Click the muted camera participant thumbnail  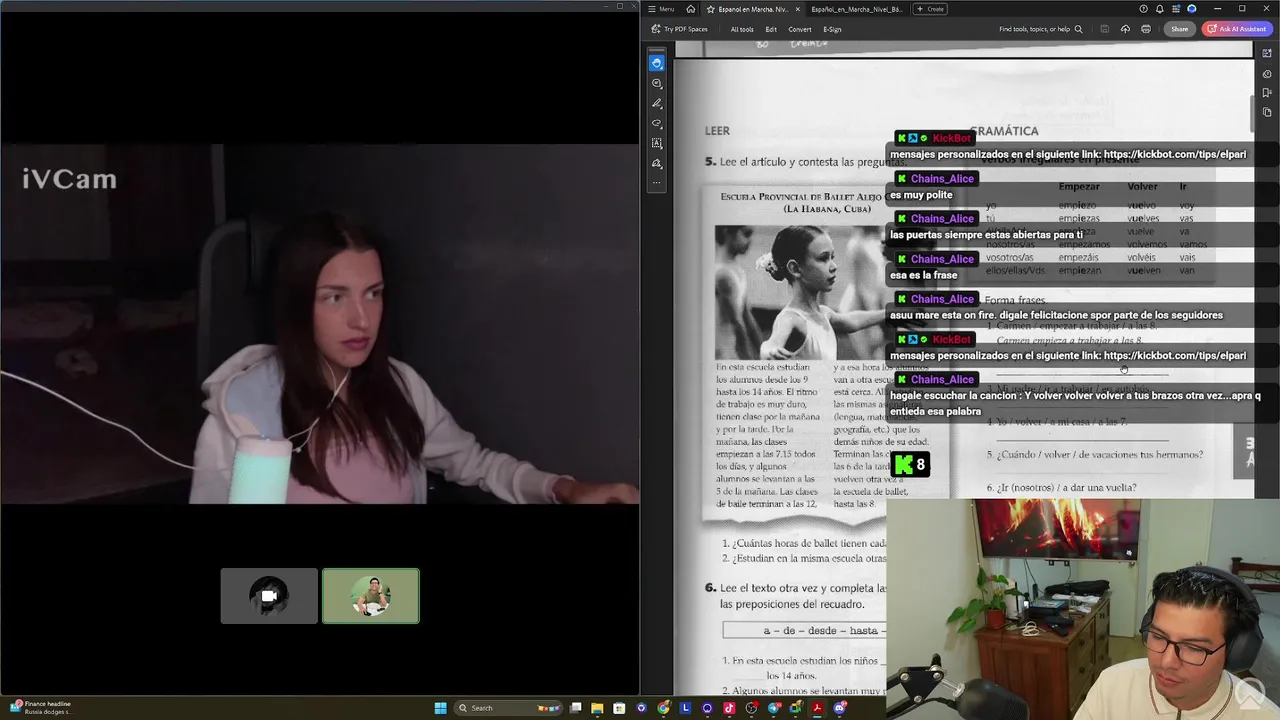click(269, 596)
